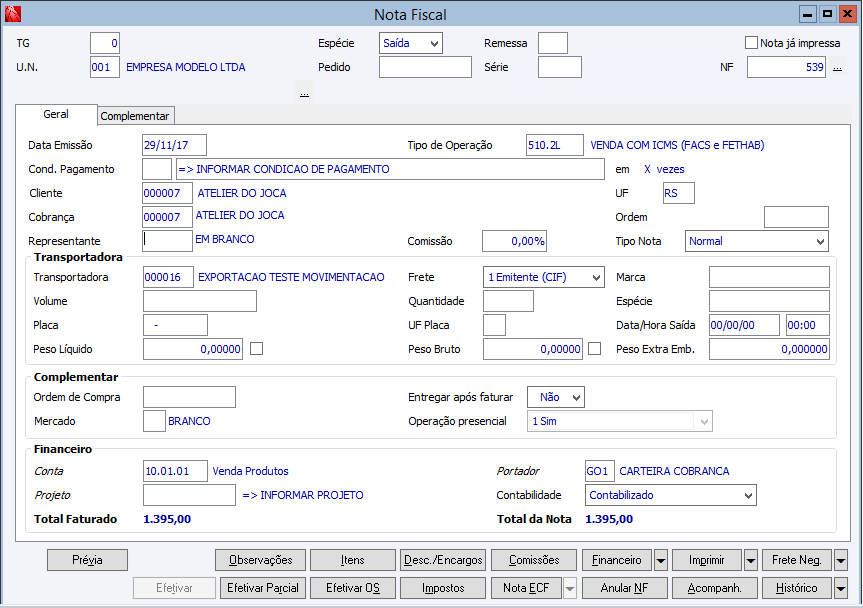Expand the arrow next to Histórico button
This screenshot has height=608, width=863.
click(840, 588)
